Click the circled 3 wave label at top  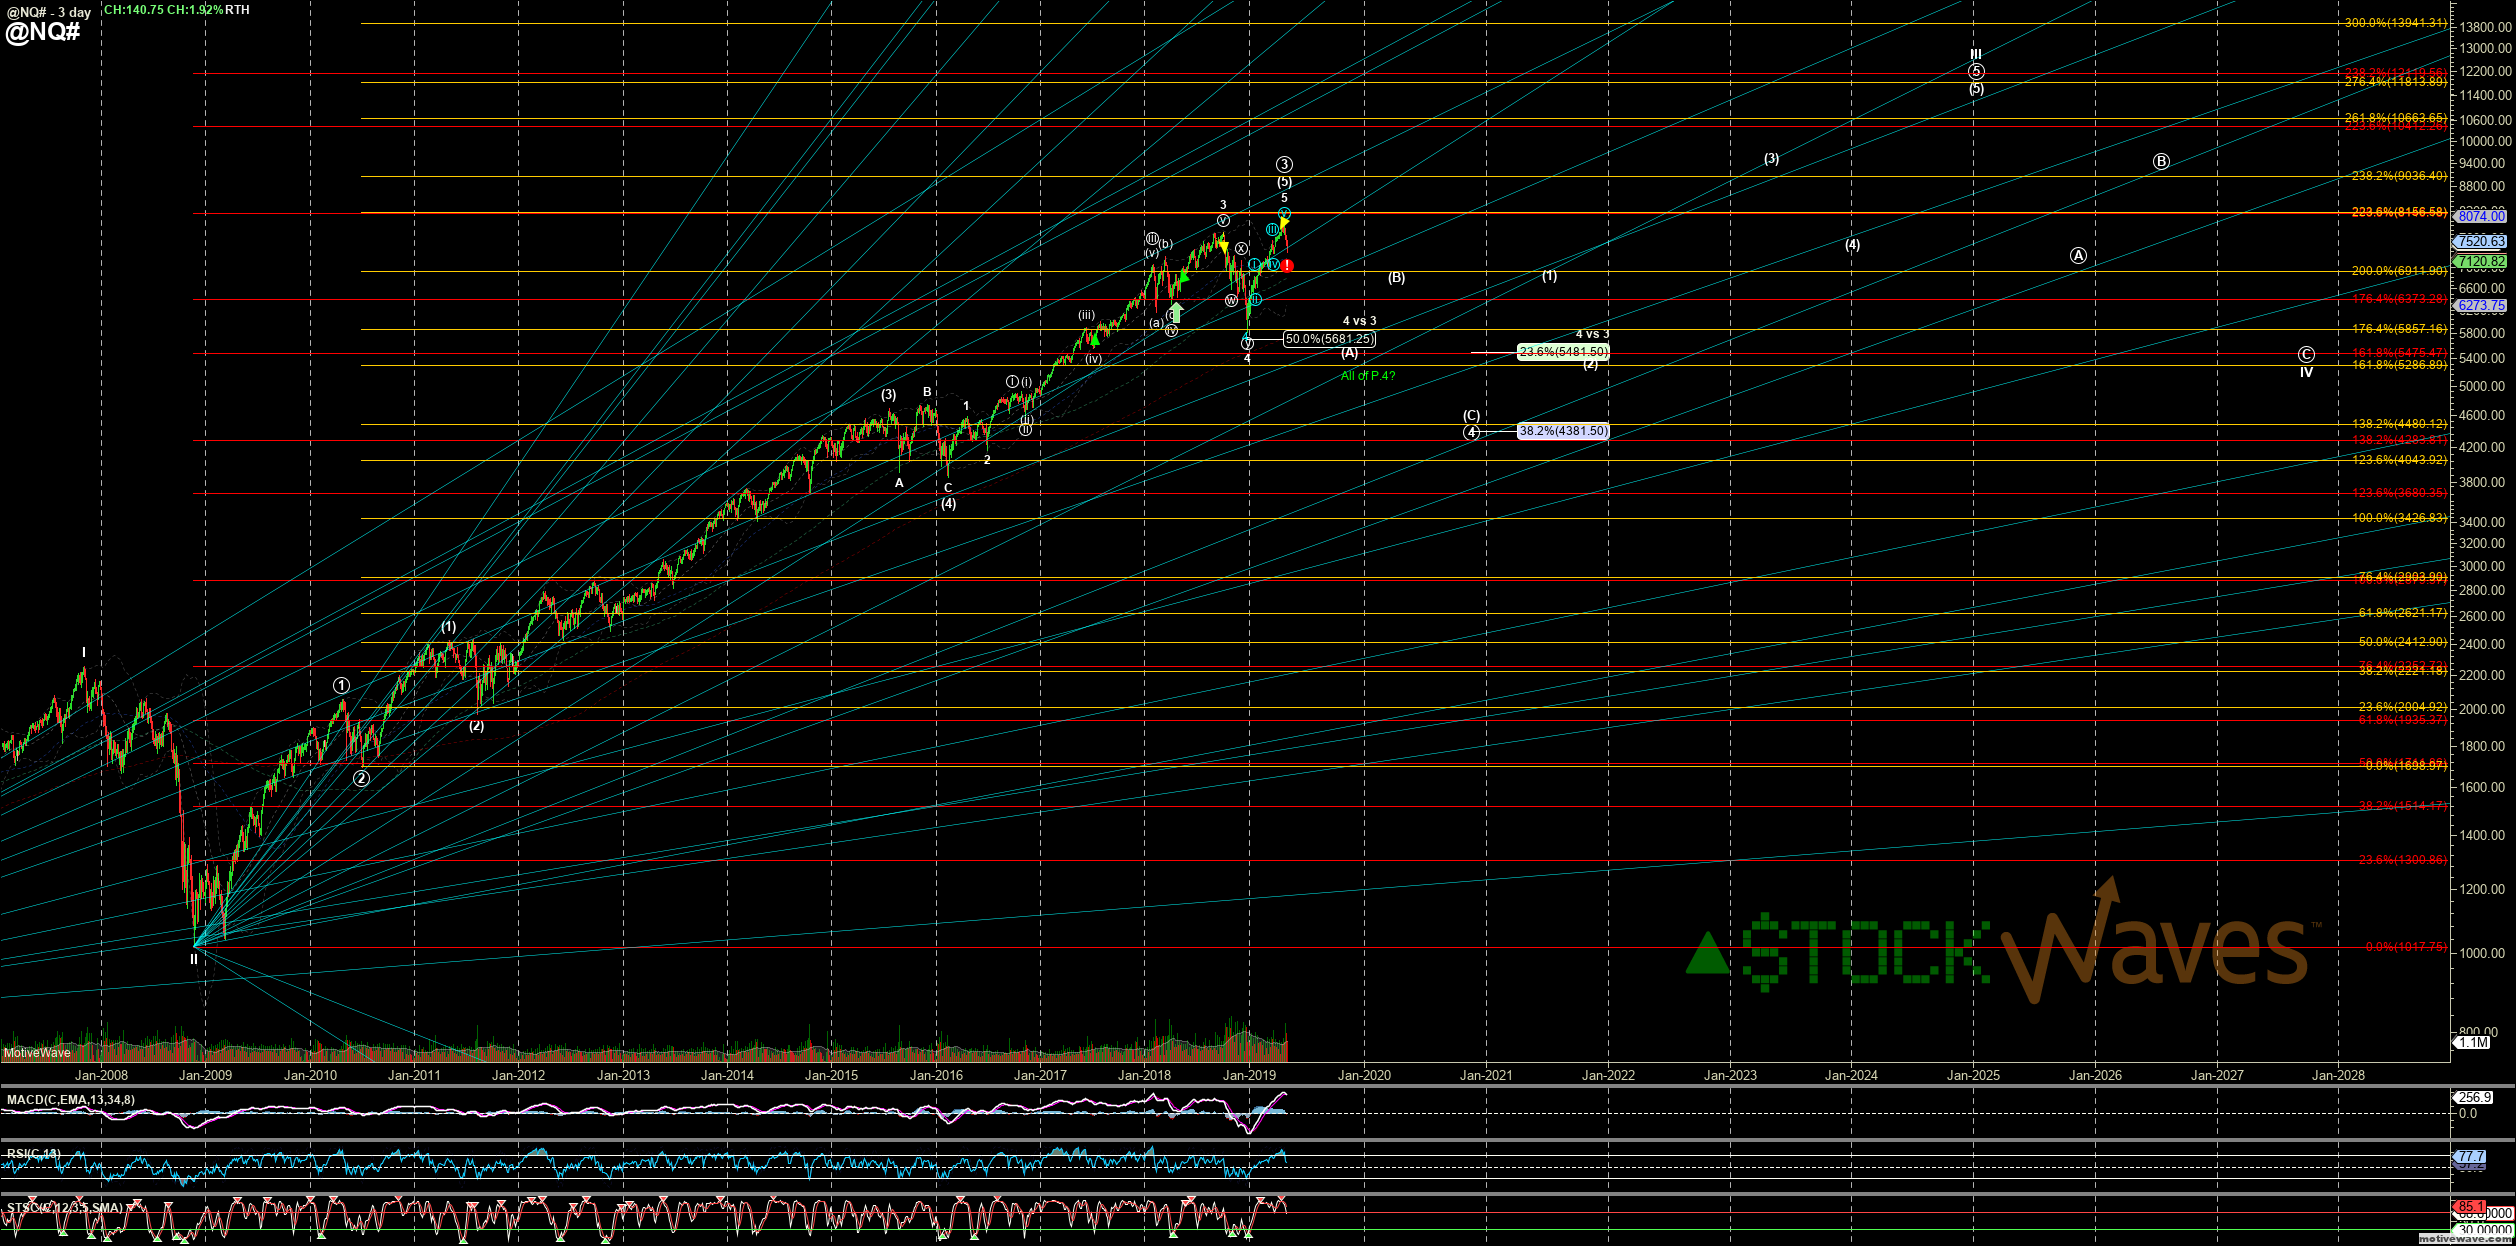click(1284, 164)
